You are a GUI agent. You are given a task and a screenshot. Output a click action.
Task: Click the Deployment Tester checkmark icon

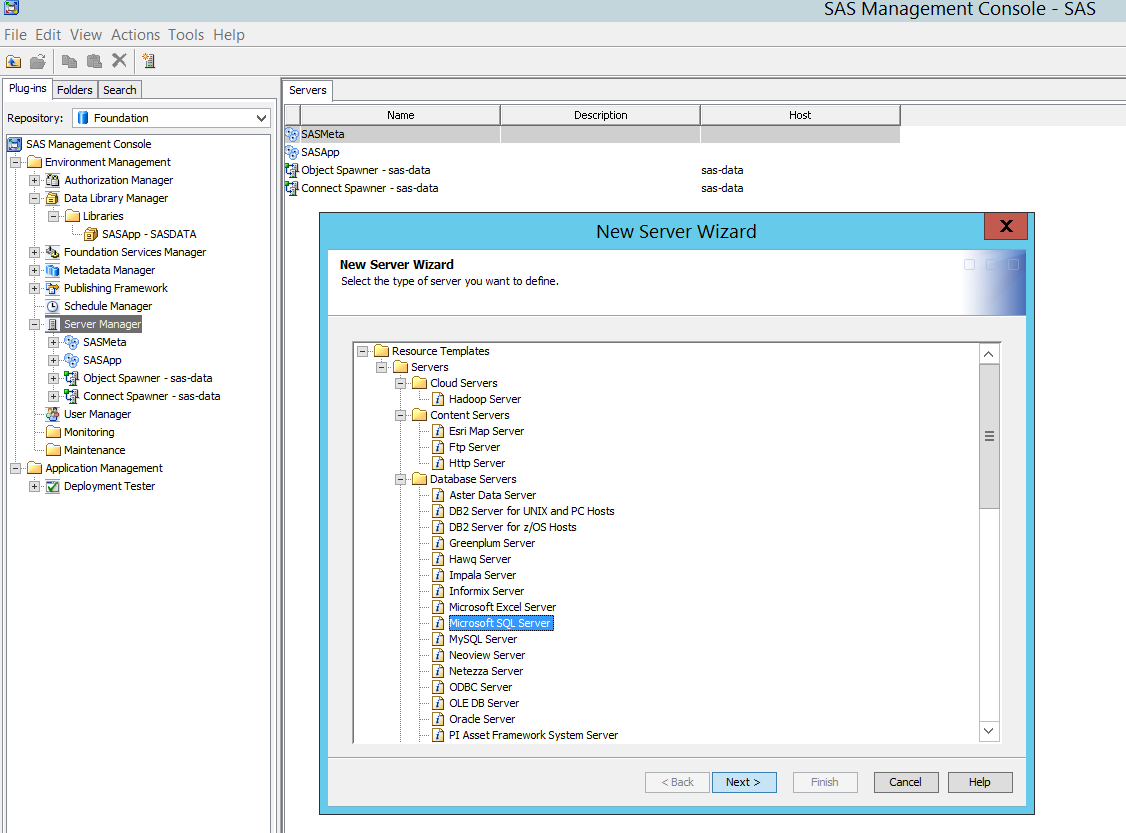tap(52, 487)
